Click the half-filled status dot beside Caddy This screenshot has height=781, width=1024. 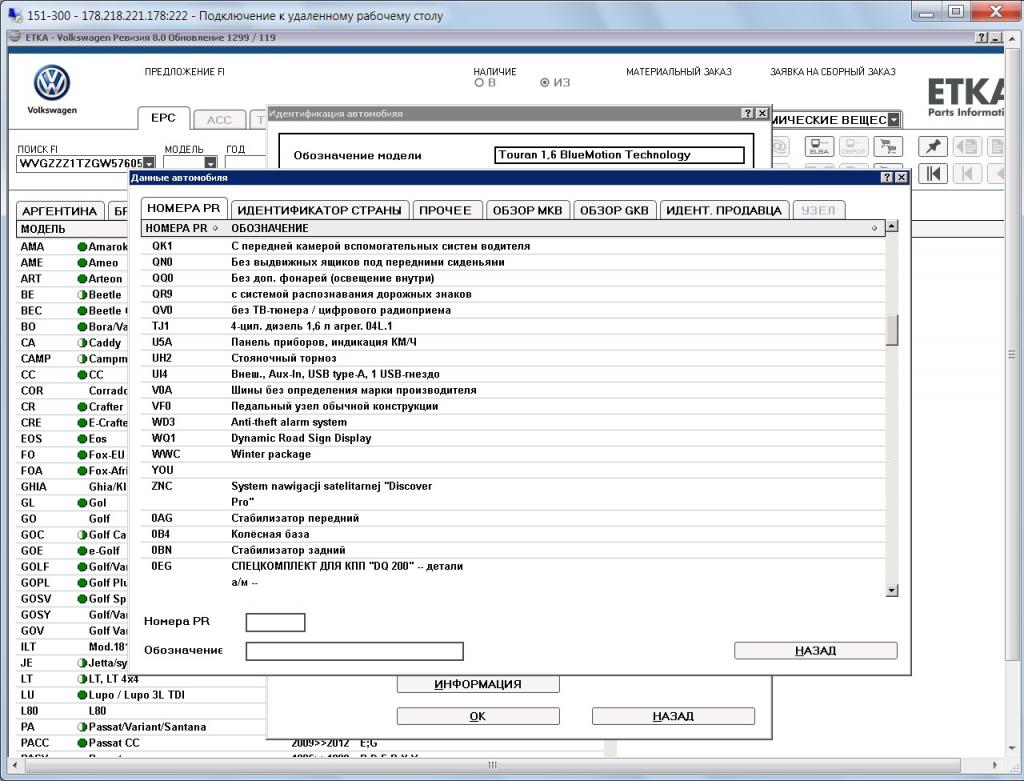(x=82, y=343)
